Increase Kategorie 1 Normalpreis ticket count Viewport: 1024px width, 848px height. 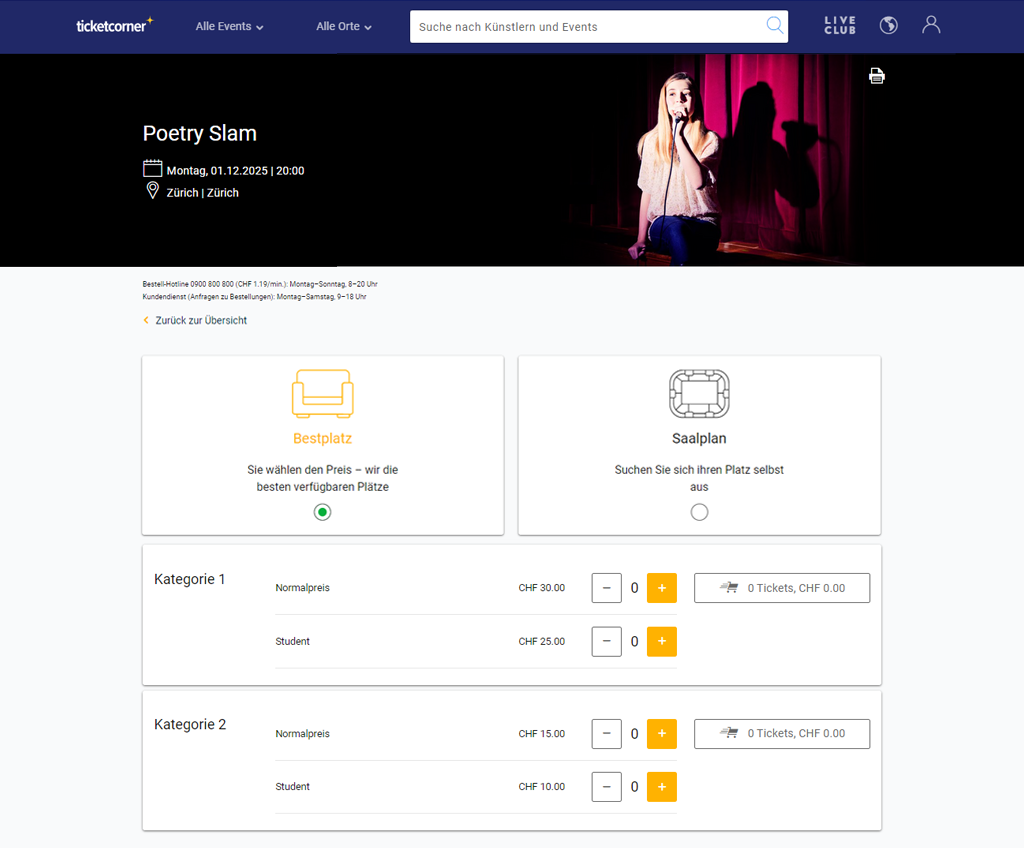662,588
